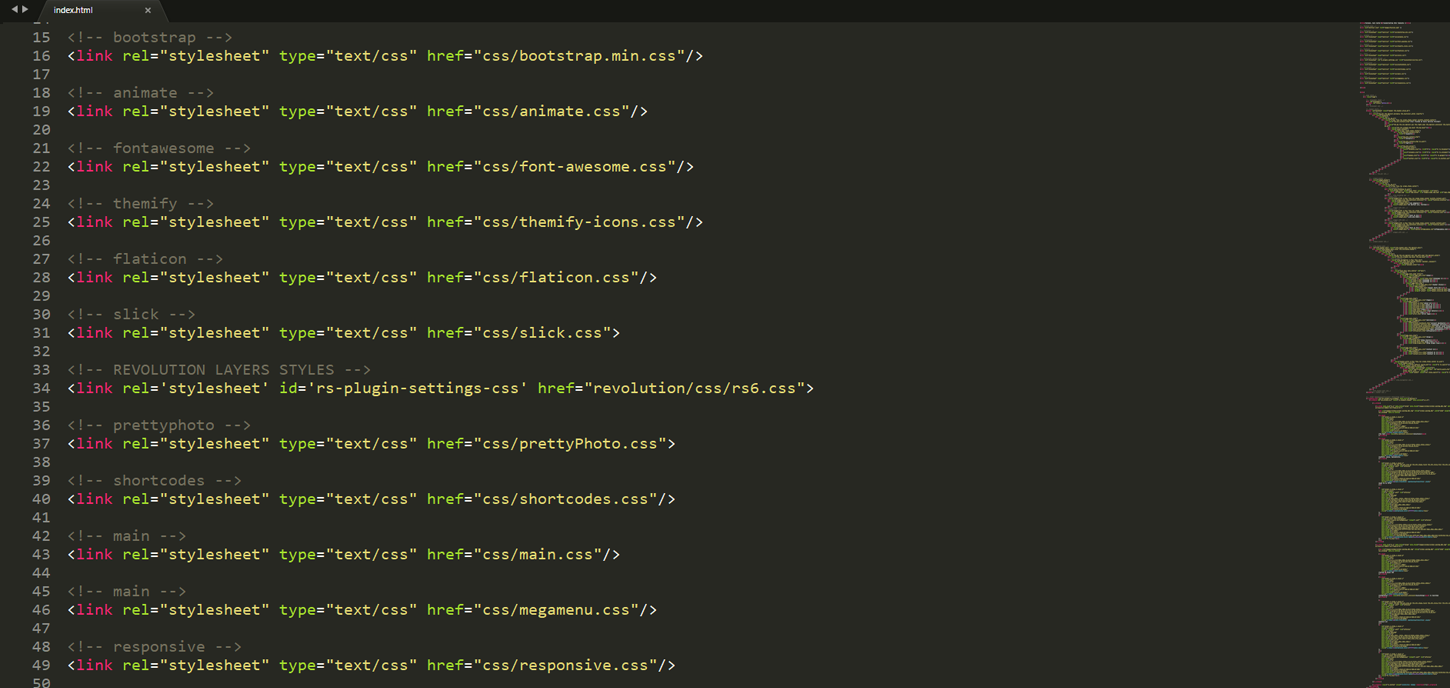Image resolution: width=1450 pixels, height=688 pixels.
Task: Click the fontawesome comment line
Action: point(159,148)
